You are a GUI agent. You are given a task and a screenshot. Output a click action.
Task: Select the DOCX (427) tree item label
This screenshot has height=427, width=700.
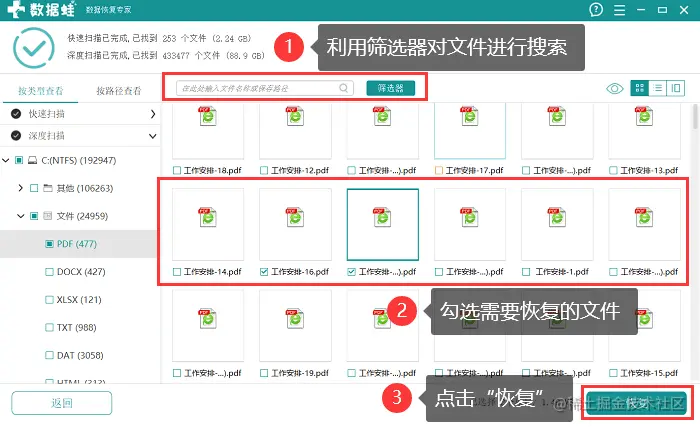[81, 272]
